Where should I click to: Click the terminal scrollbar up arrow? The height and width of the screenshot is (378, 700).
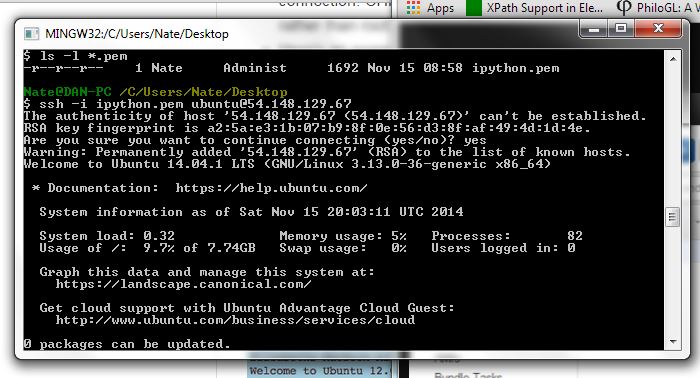tap(673, 59)
